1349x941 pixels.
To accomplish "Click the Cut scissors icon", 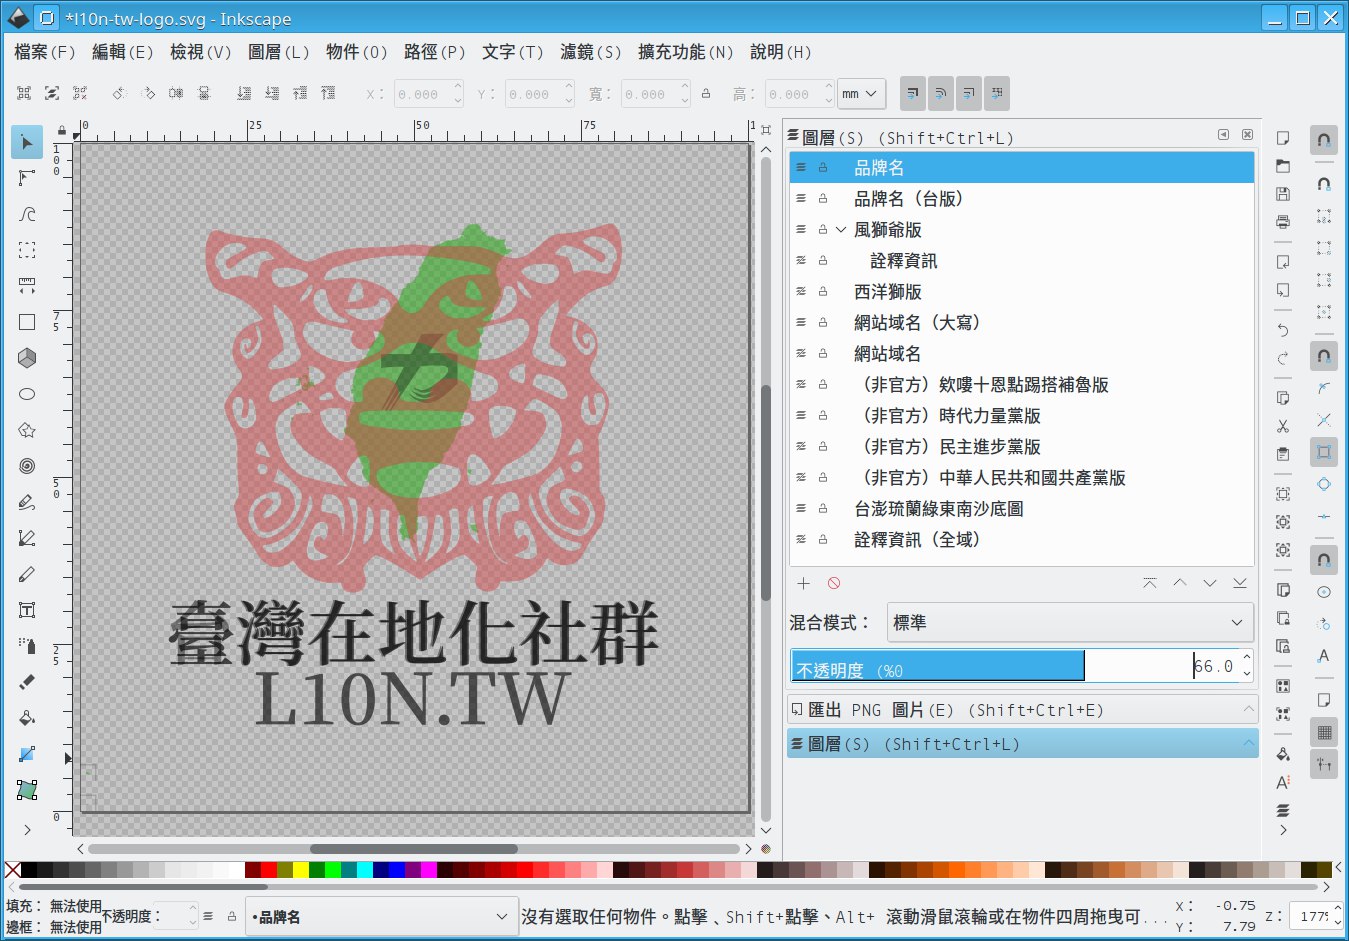I will (1283, 426).
